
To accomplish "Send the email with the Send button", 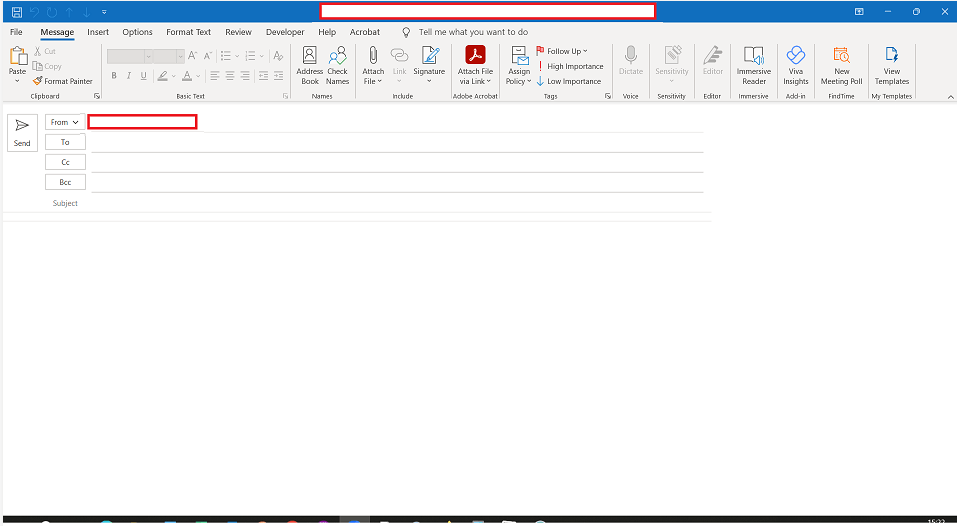I will click(22, 132).
